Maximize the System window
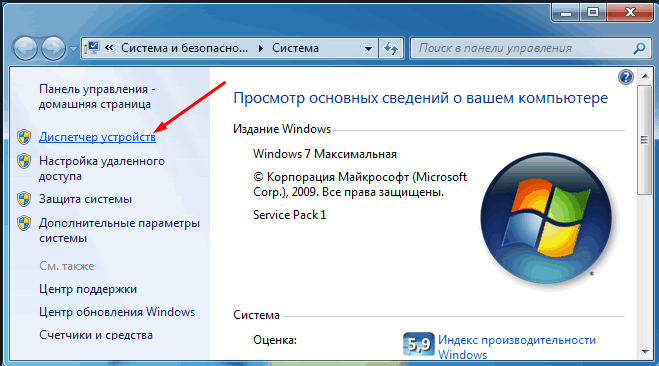The width and height of the screenshot is (659, 366). (593, 13)
